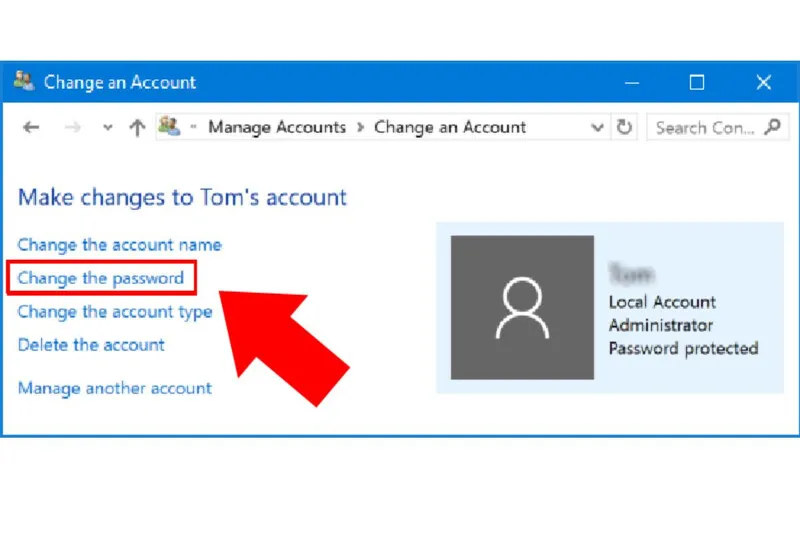Open Change the account name link
Viewport: 800px width, 533px height.
pyautogui.click(x=119, y=245)
